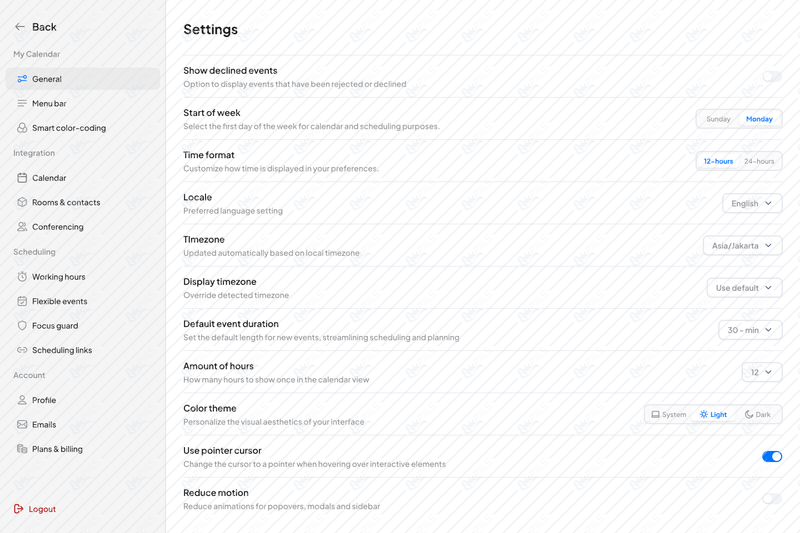Click the Working hours clock icon
Image resolution: width=800 pixels, height=533 pixels.
pos(22,277)
